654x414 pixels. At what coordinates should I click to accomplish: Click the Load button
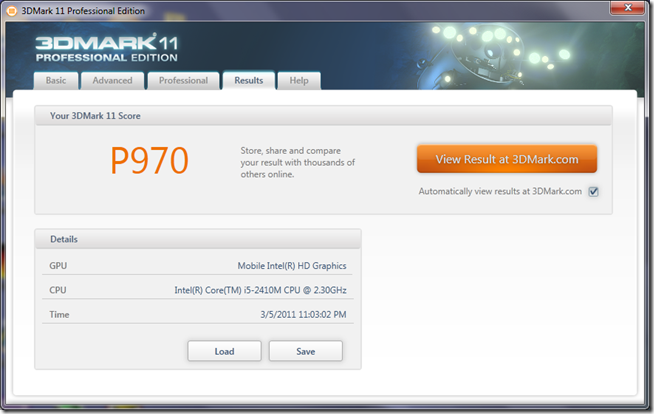pyautogui.click(x=224, y=351)
